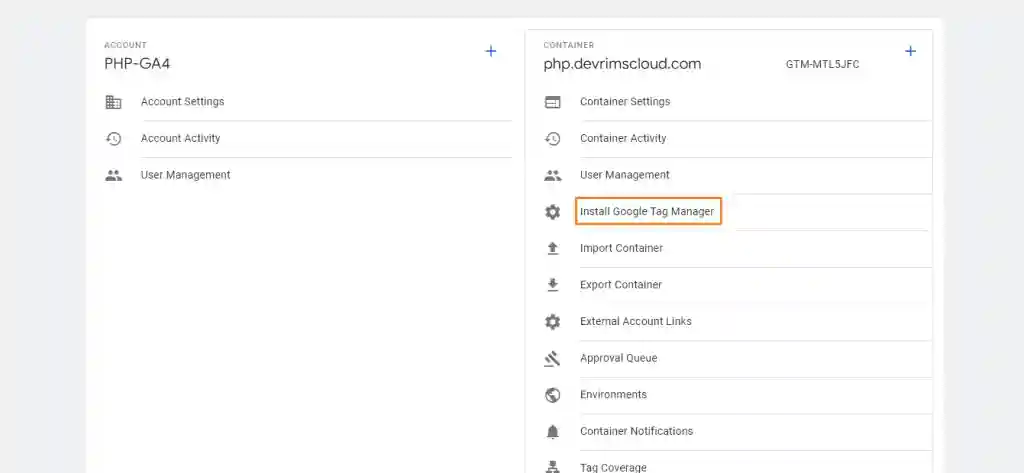Click the account name PHP-GA4
This screenshot has width=1024, height=473.
pos(137,64)
